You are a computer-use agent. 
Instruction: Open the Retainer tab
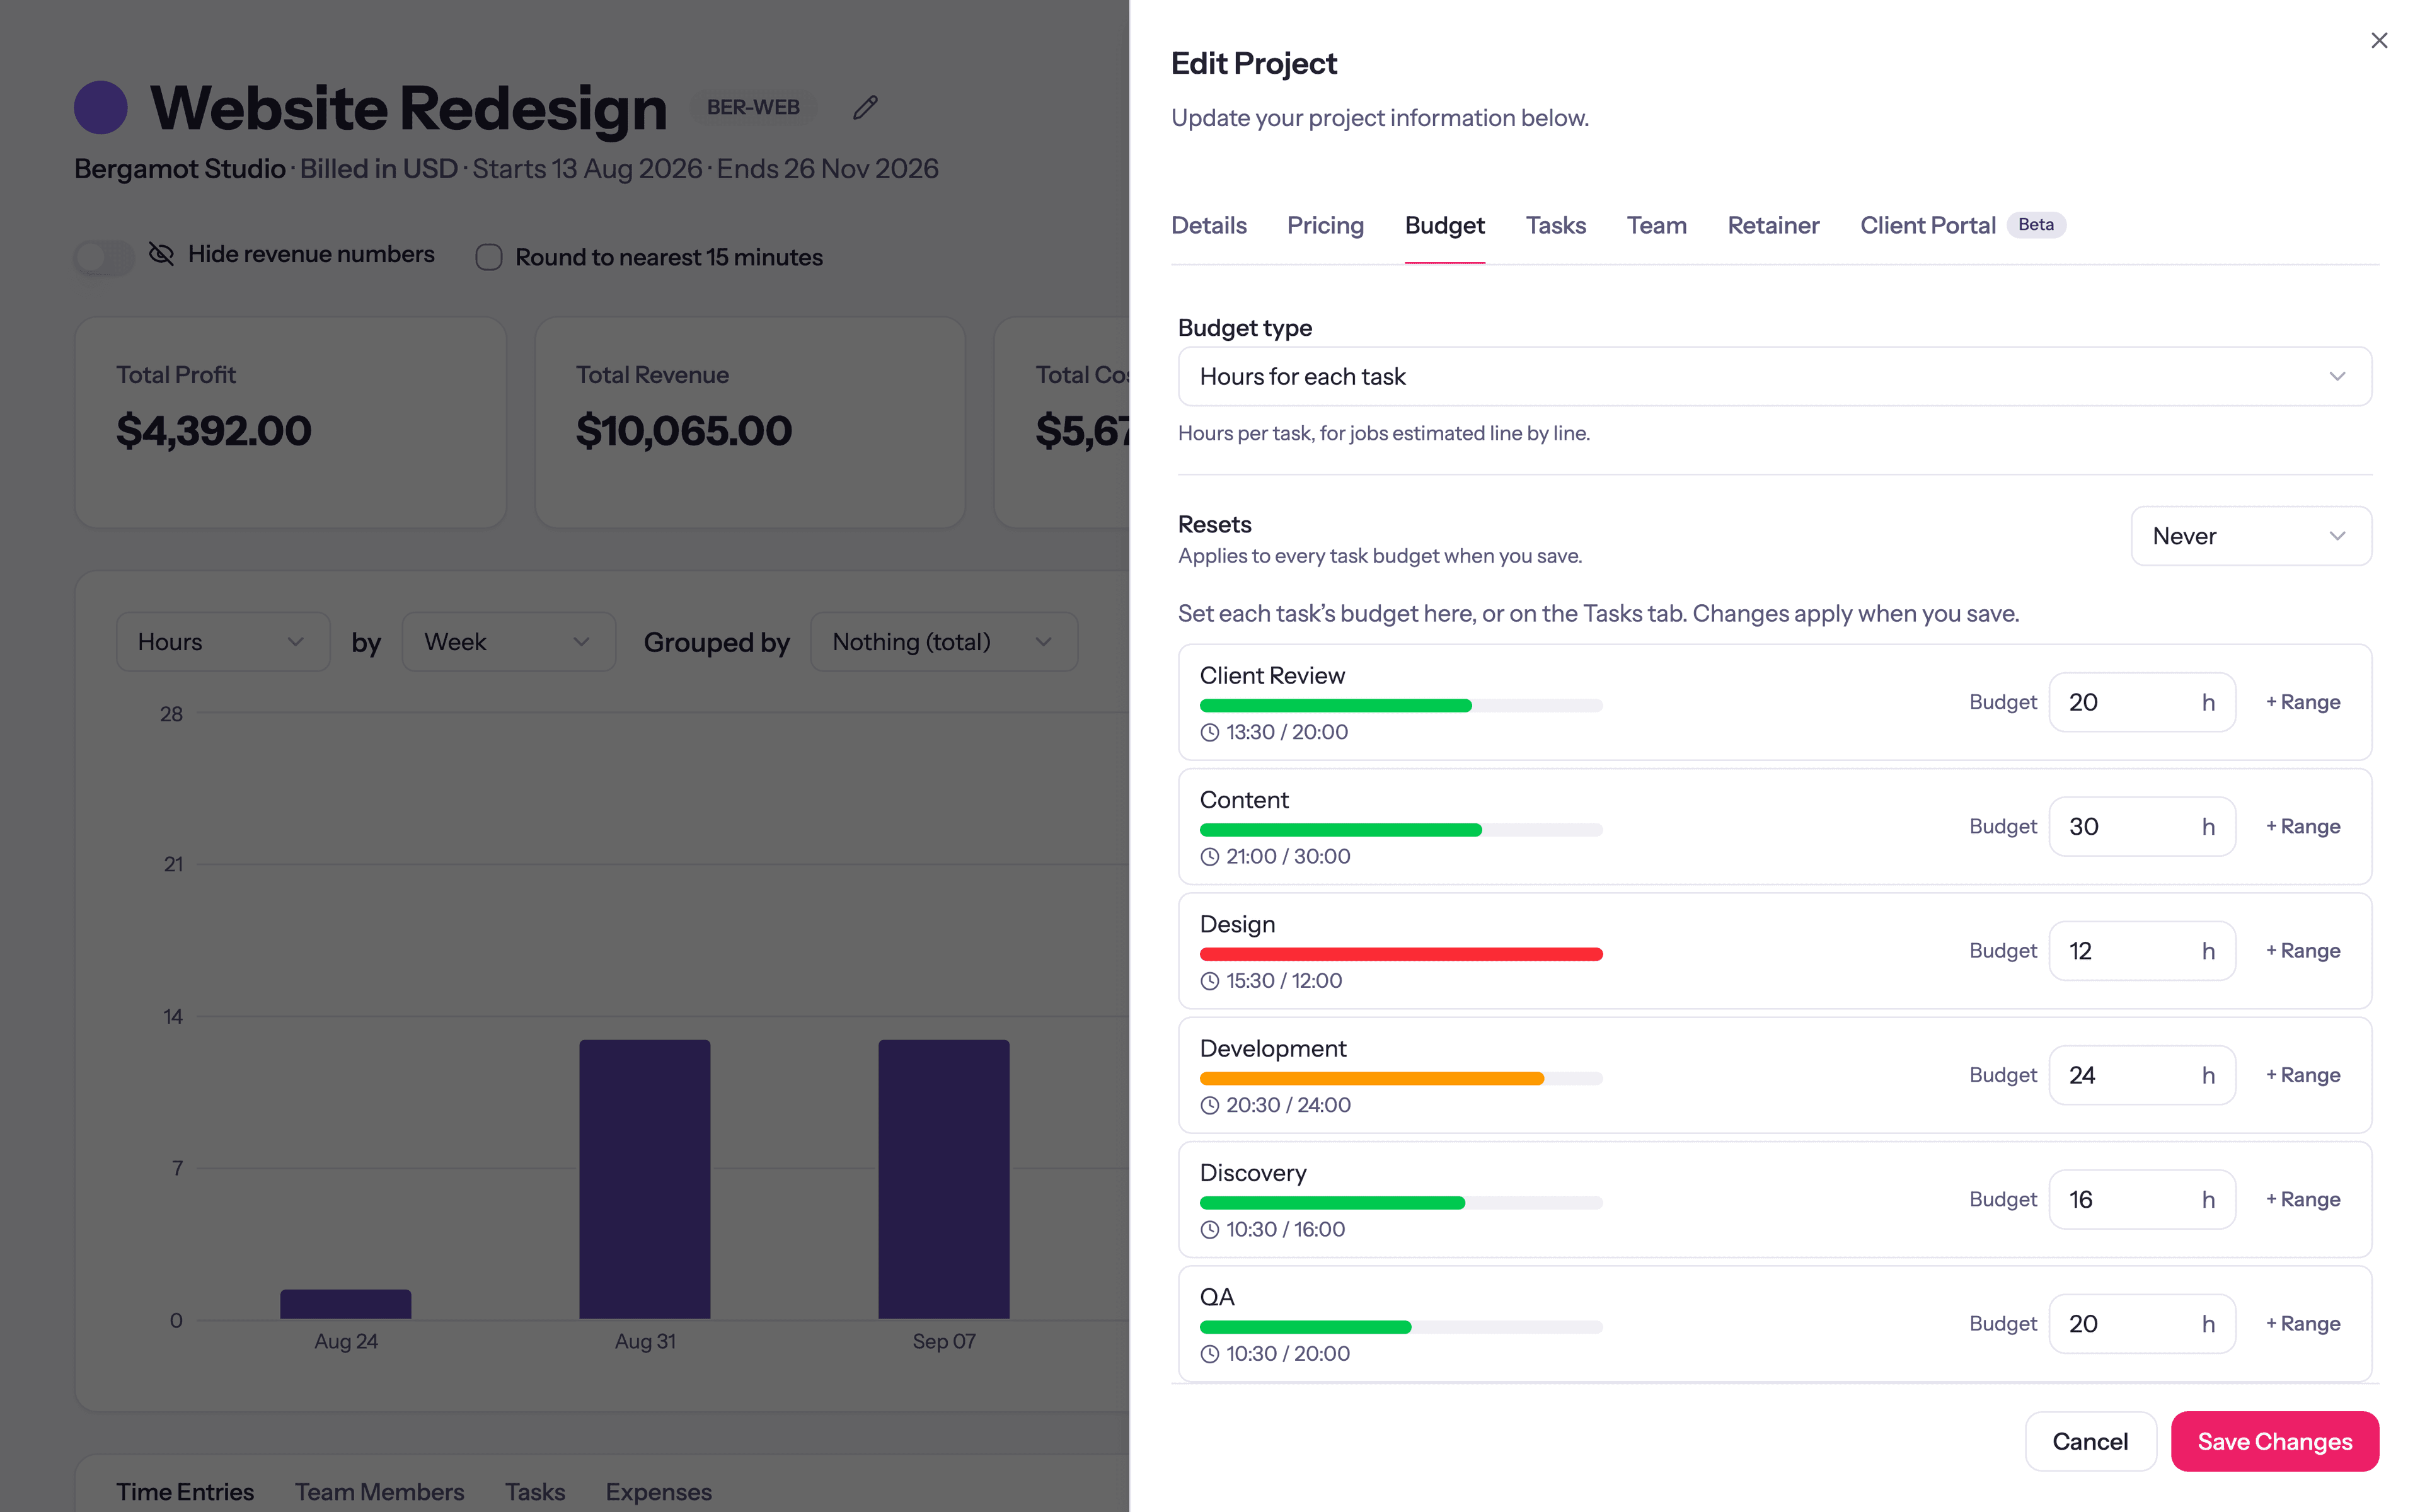point(1773,225)
